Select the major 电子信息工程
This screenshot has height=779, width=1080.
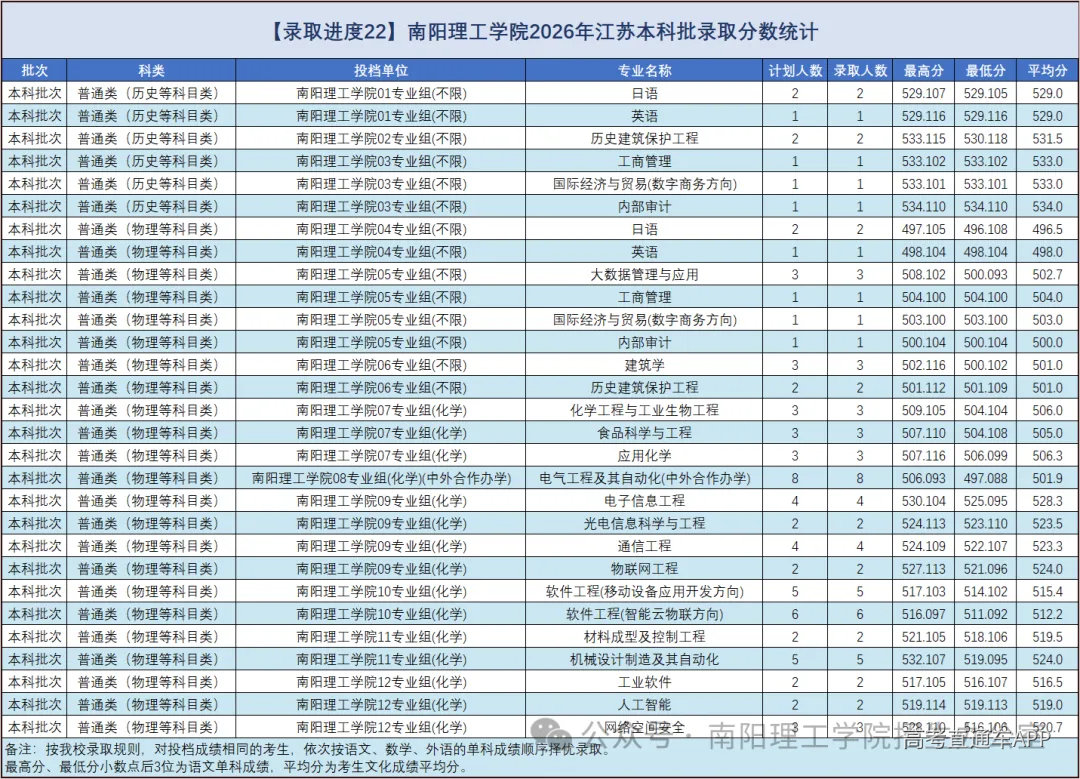point(644,501)
